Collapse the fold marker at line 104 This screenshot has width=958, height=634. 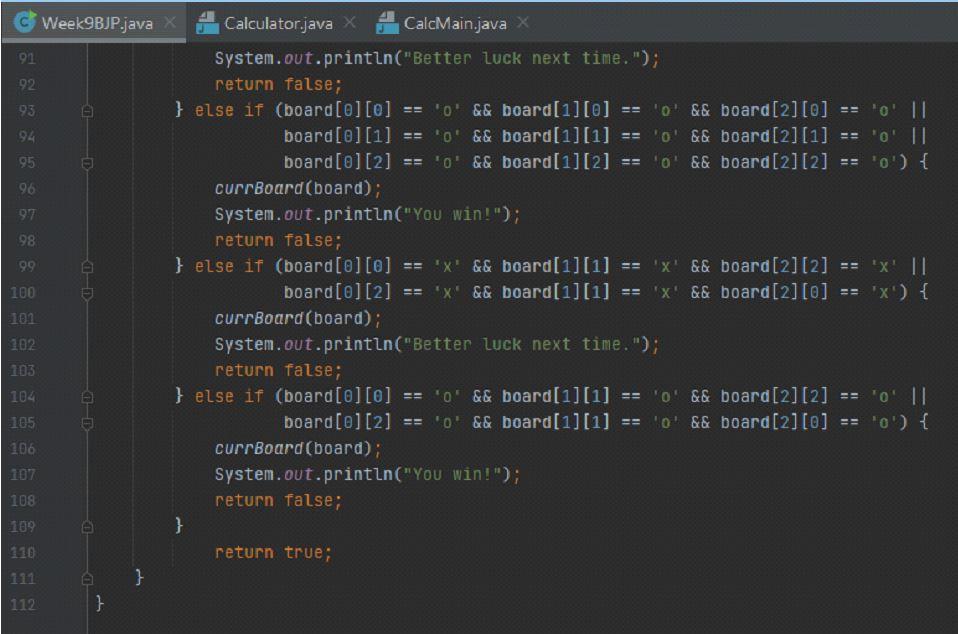click(87, 397)
